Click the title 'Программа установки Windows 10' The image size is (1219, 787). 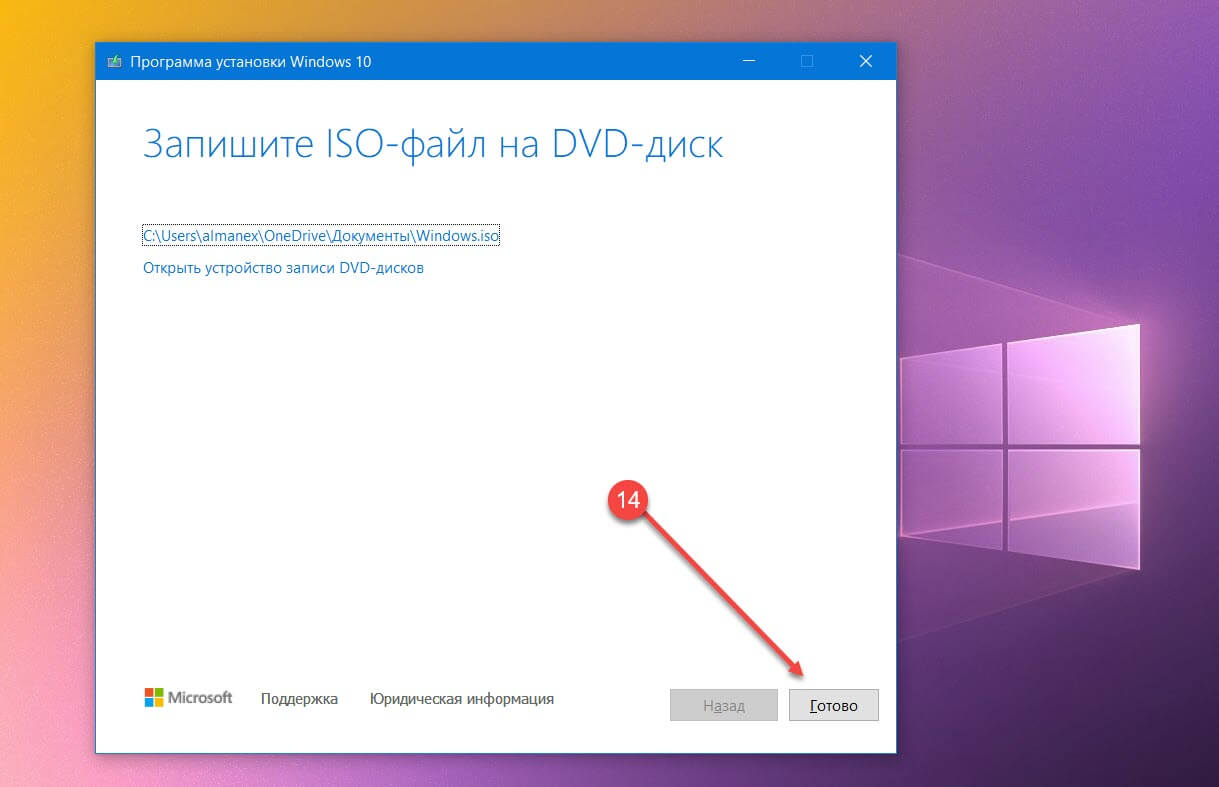tap(251, 62)
